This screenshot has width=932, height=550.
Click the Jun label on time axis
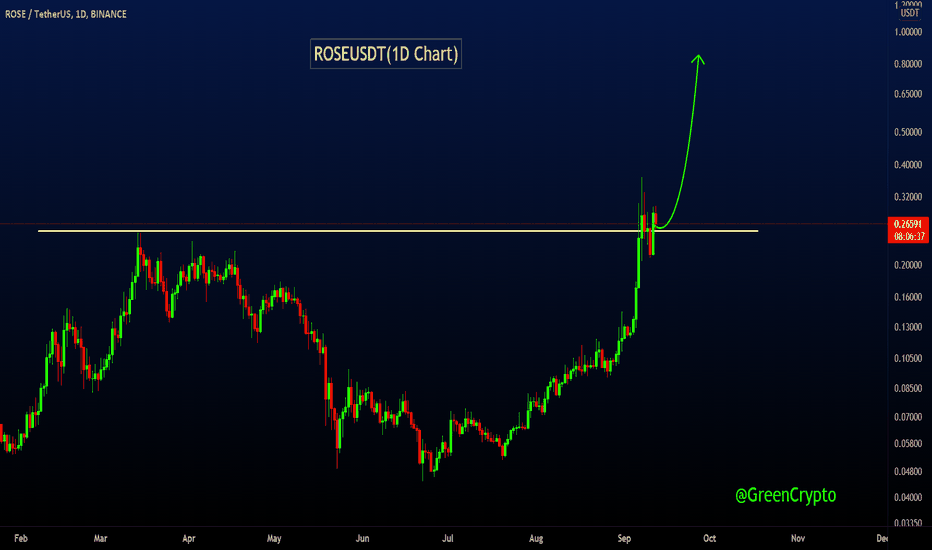click(362, 538)
